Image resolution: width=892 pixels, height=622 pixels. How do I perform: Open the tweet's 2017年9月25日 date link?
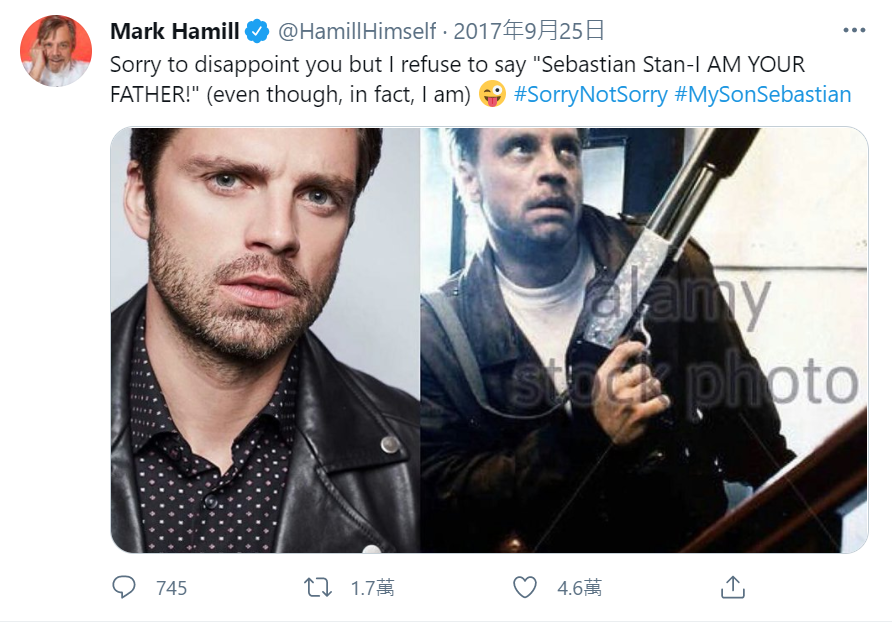tap(529, 31)
